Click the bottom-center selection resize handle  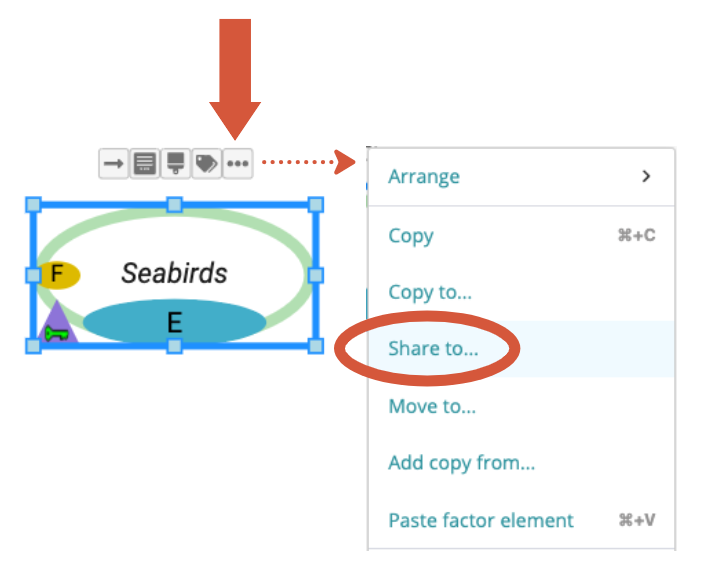coord(174,346)
